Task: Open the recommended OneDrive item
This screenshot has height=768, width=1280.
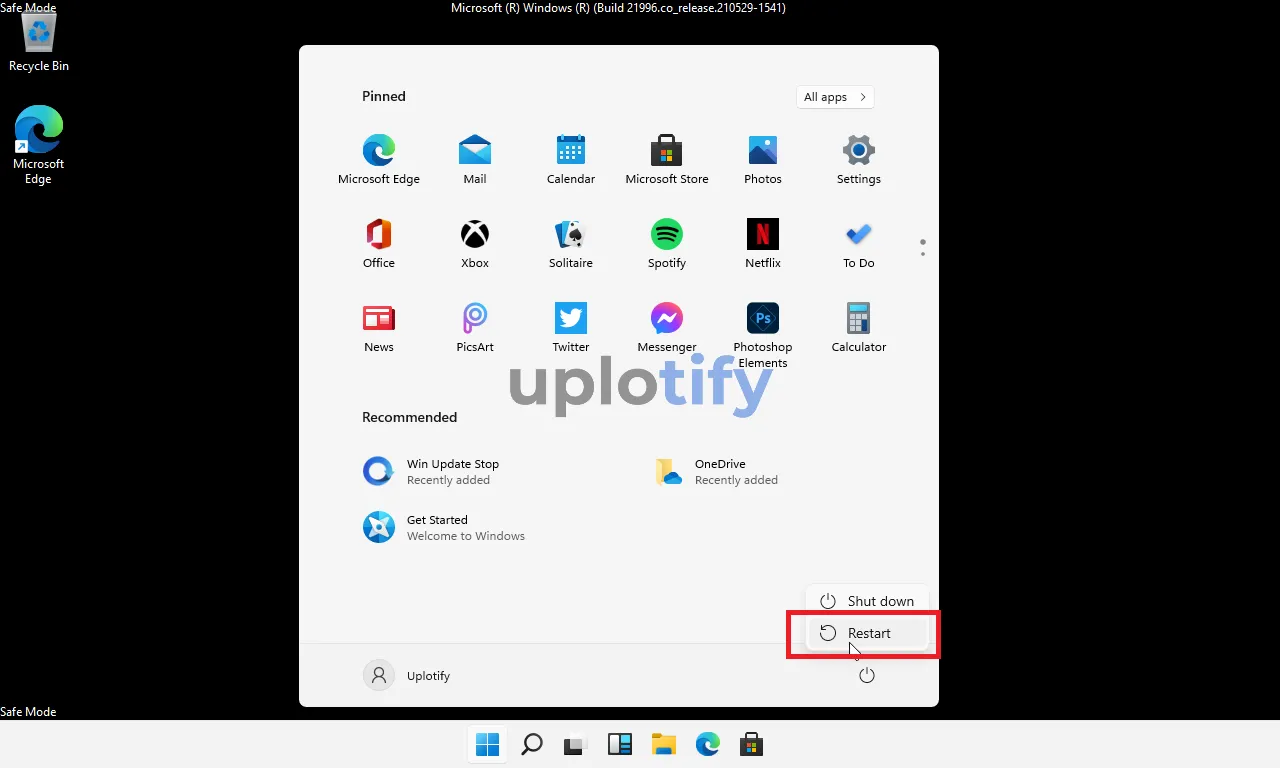Action: pos(716,472)
